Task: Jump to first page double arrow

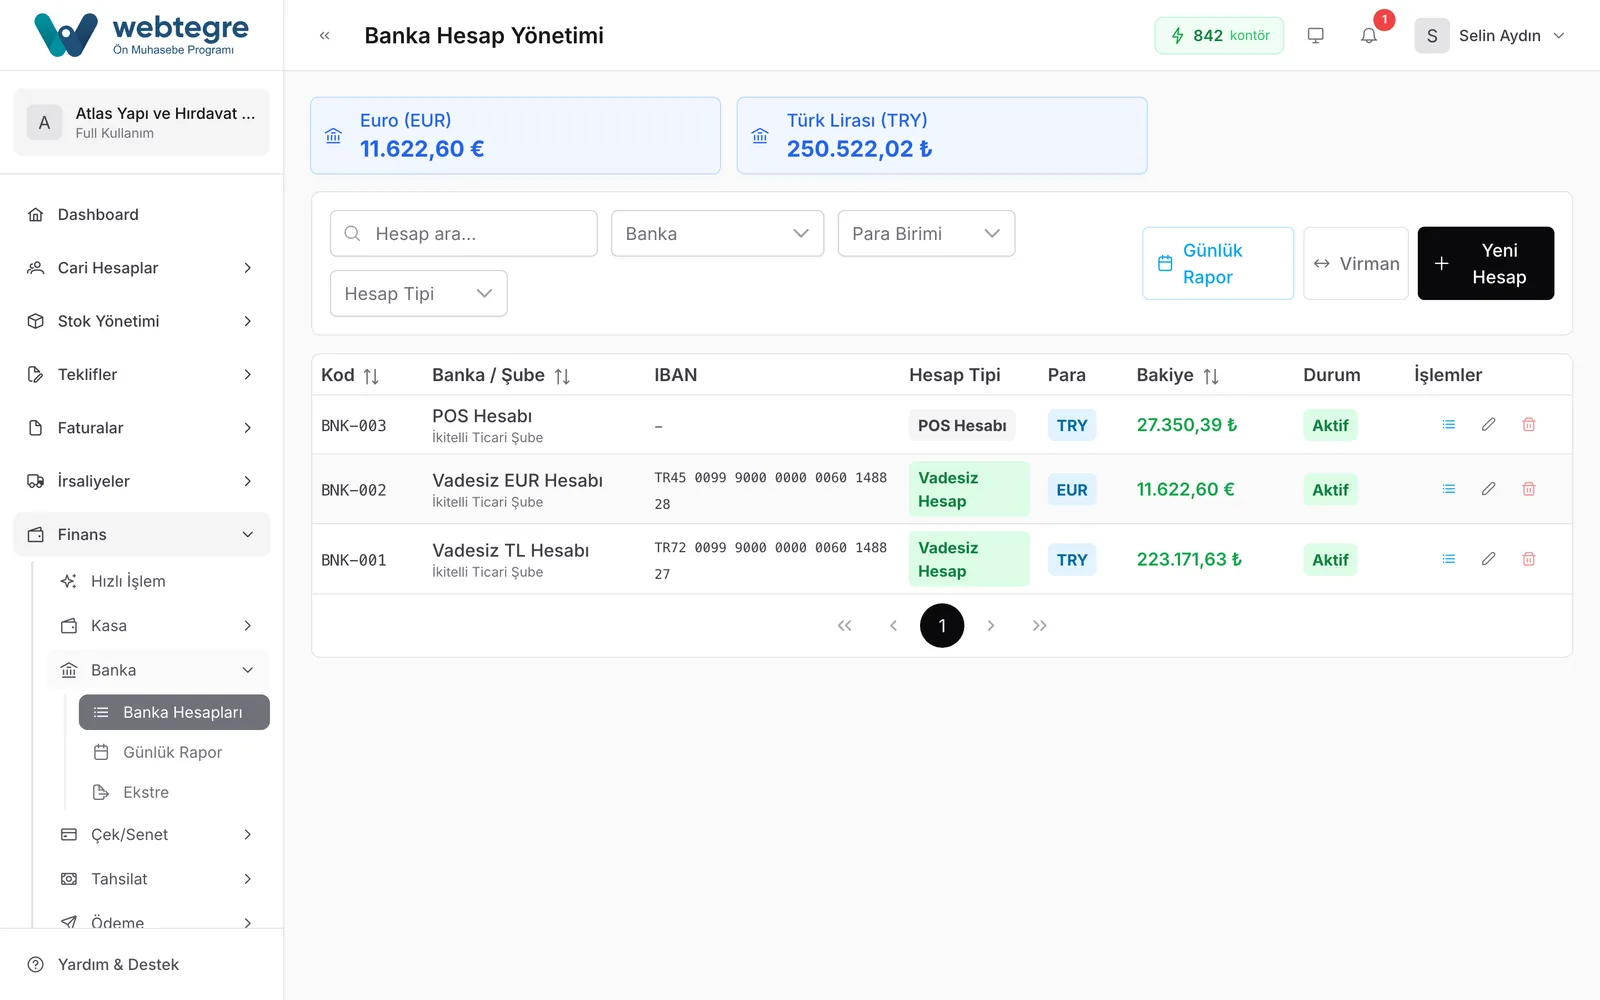Action: 845,626
